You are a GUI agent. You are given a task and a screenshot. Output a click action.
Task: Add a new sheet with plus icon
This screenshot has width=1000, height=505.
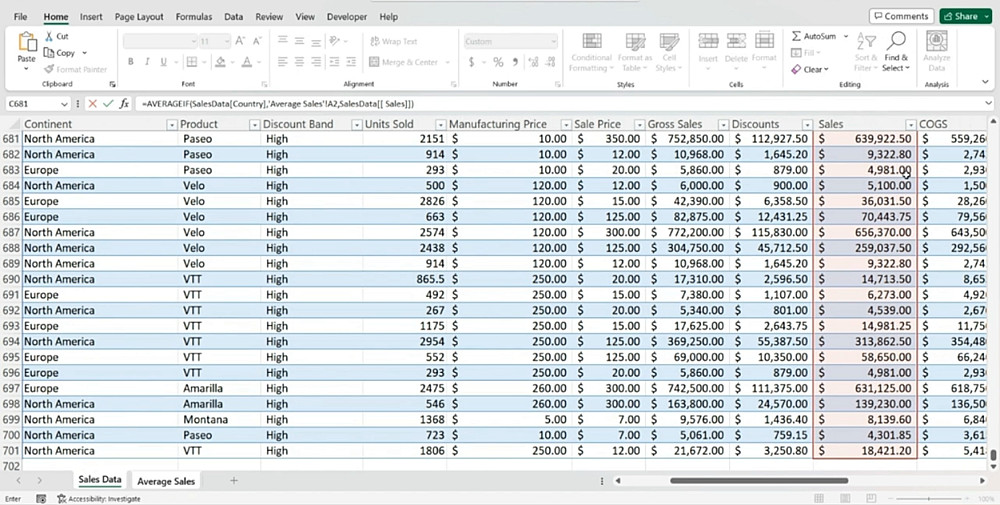tap(234, 481)
